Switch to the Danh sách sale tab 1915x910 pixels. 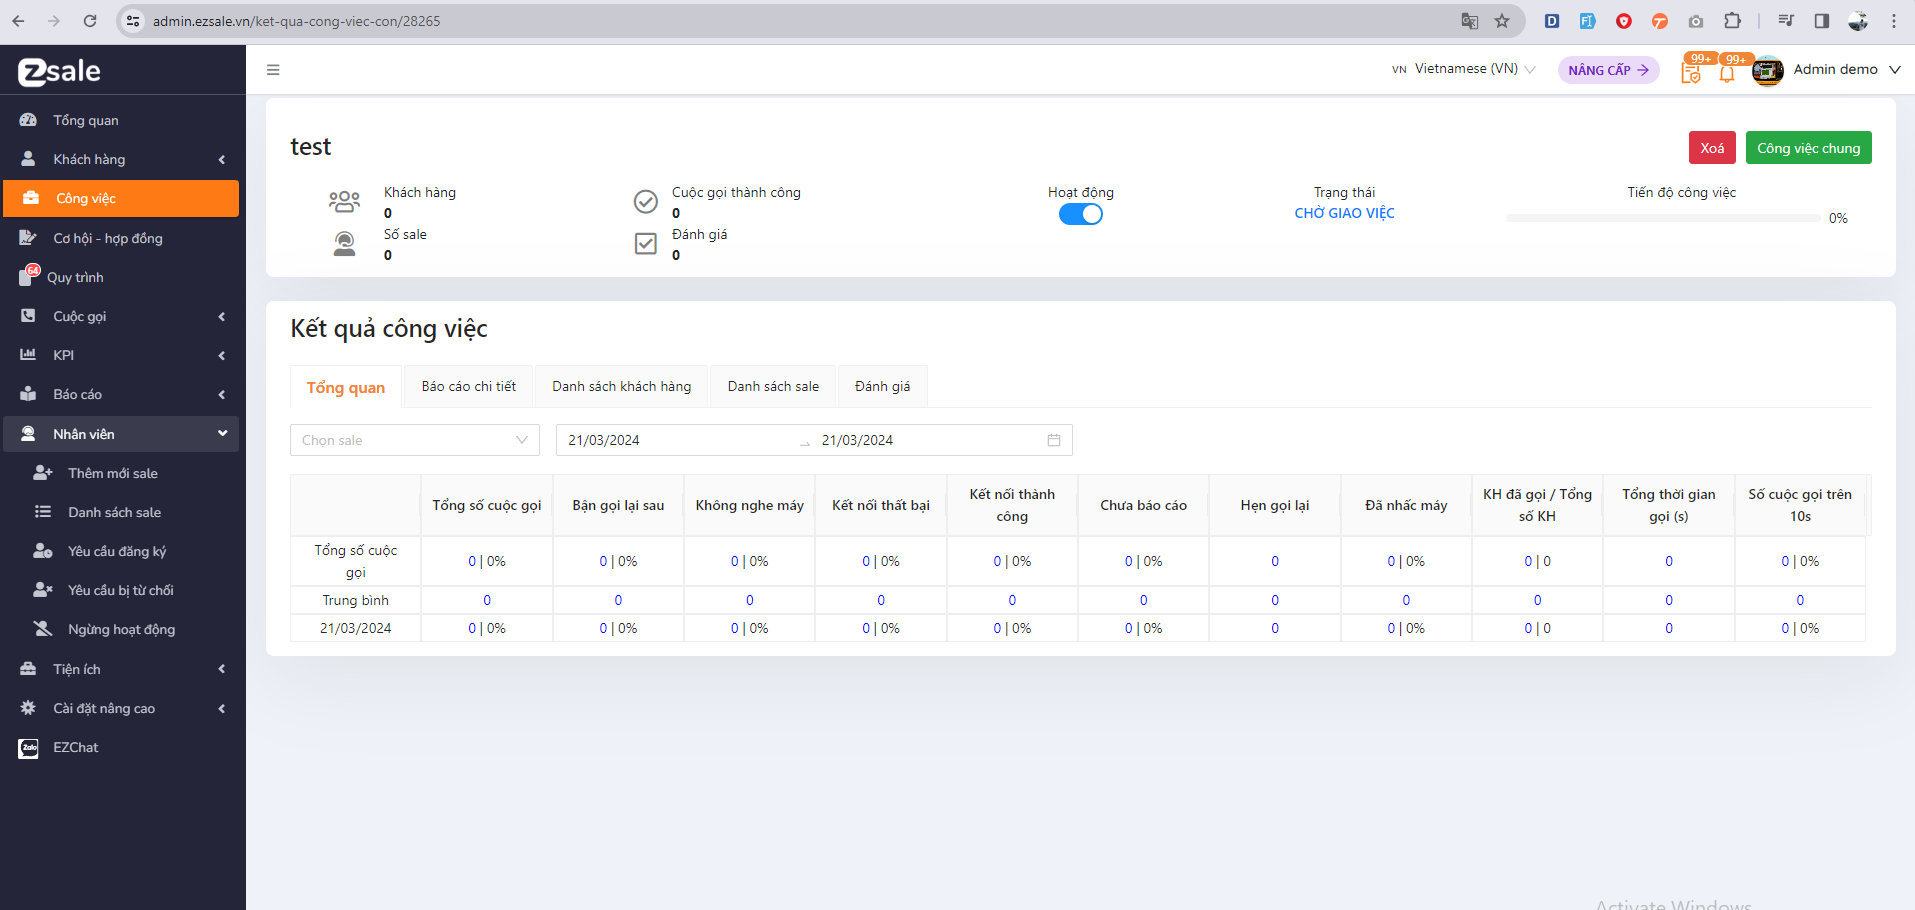pos(773,386)
